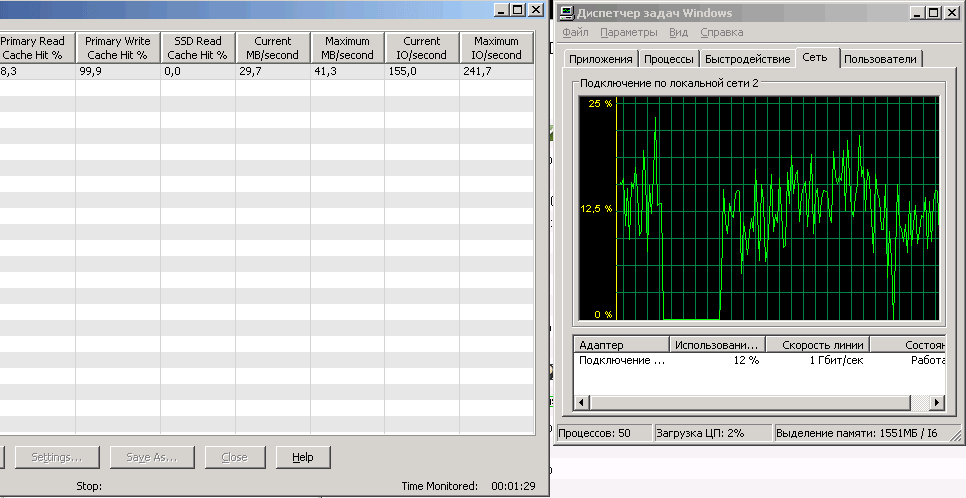The width and height of the screenshot is (966, 498).
Task: Click the Save As... button
Action: pos(152,457)
